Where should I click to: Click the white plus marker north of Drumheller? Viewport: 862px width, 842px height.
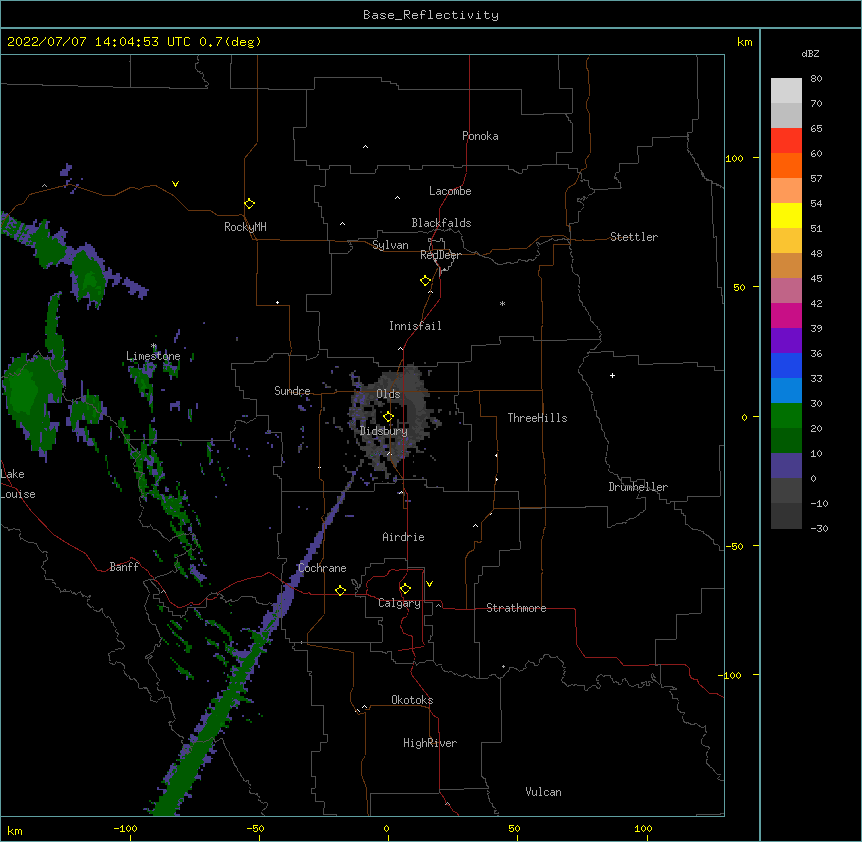point(612,375)
